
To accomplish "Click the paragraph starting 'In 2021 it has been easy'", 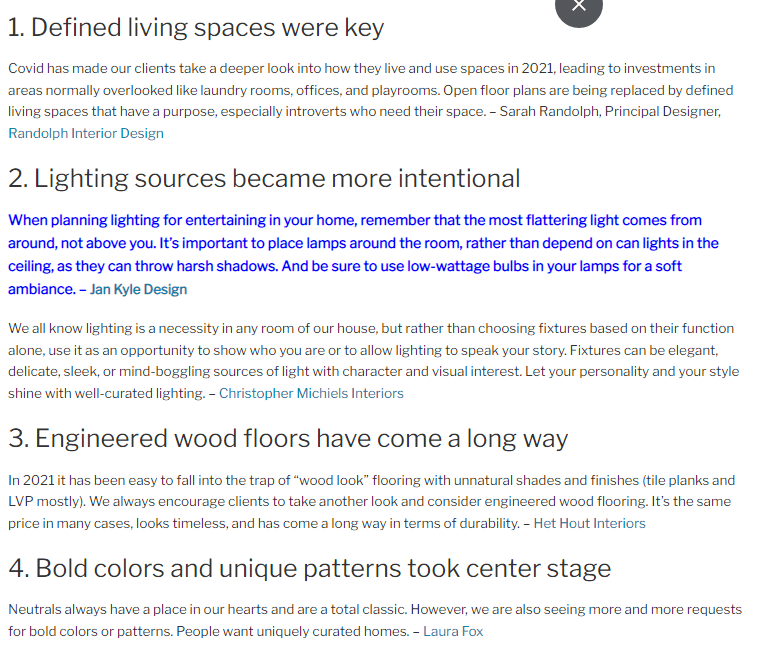I will (372, 502).
